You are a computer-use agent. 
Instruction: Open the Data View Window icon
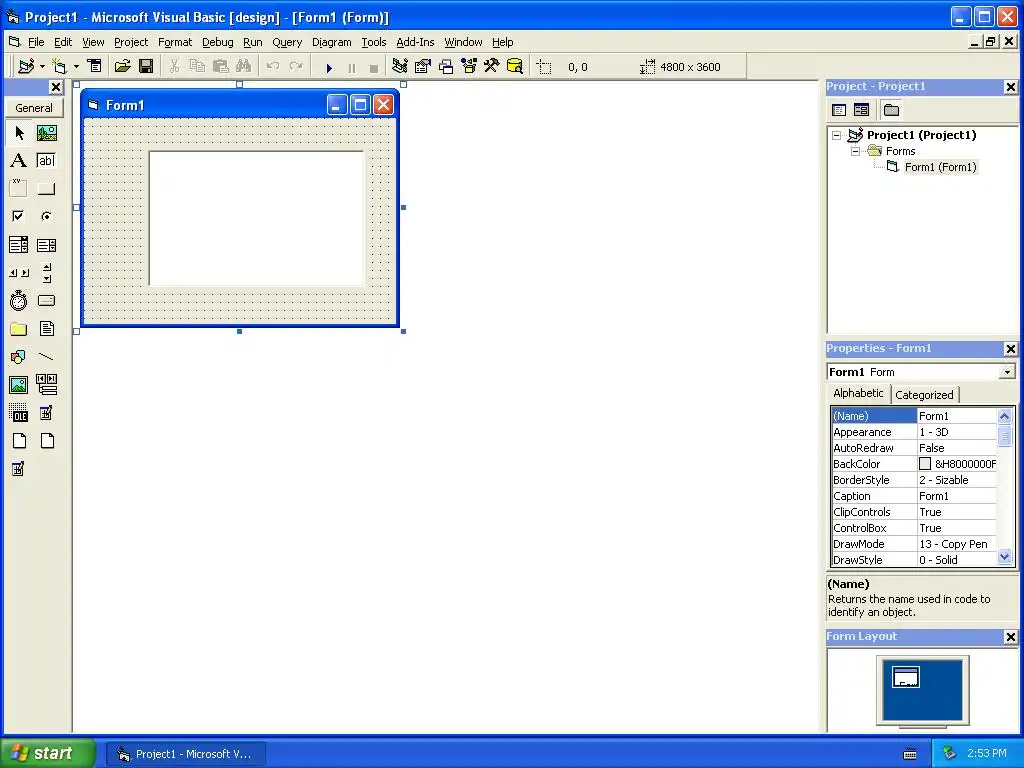point(515,66)
